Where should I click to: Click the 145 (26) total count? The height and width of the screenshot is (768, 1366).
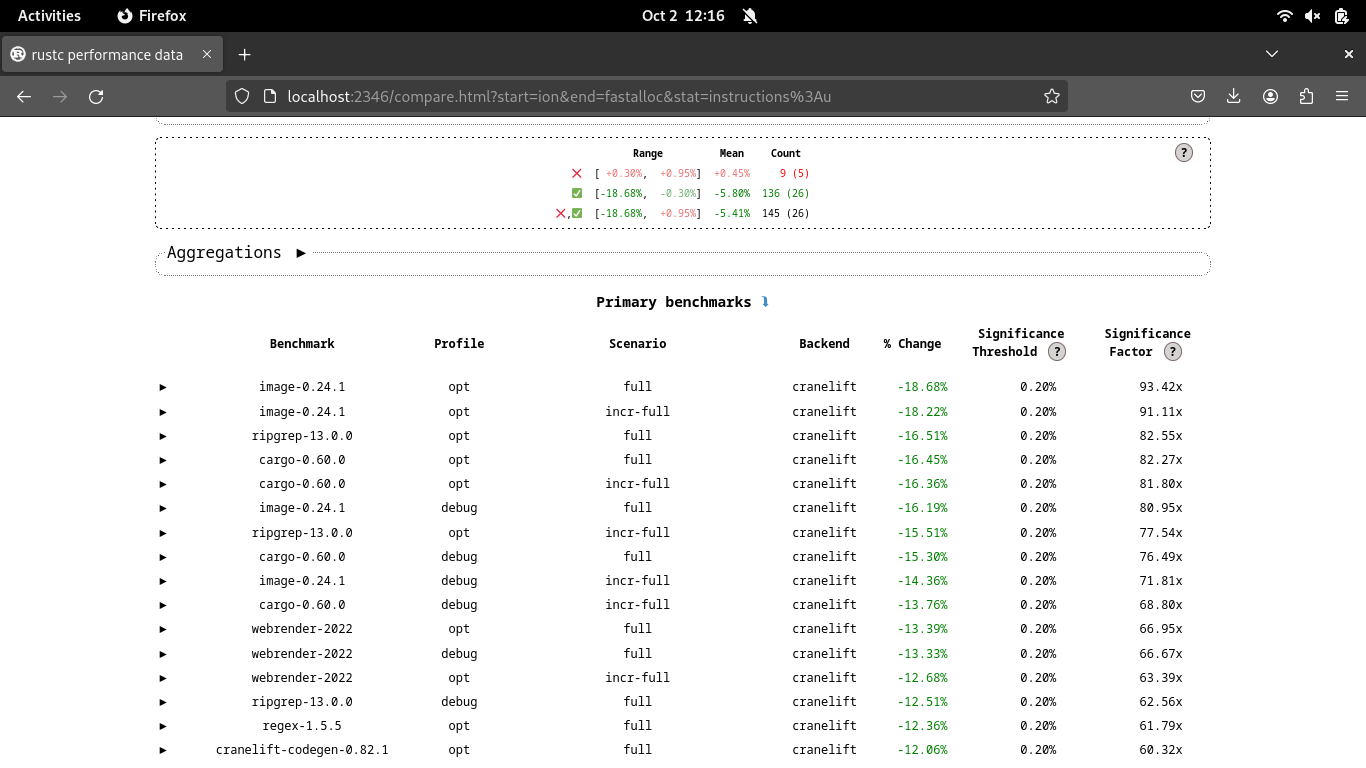click(785, 214)
